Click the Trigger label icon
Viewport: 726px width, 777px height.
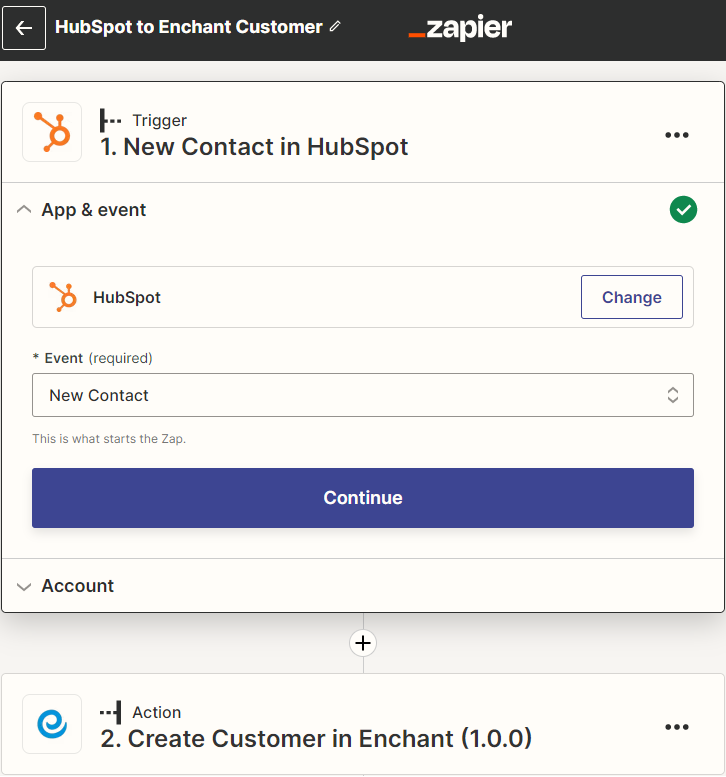pos(110,120)
